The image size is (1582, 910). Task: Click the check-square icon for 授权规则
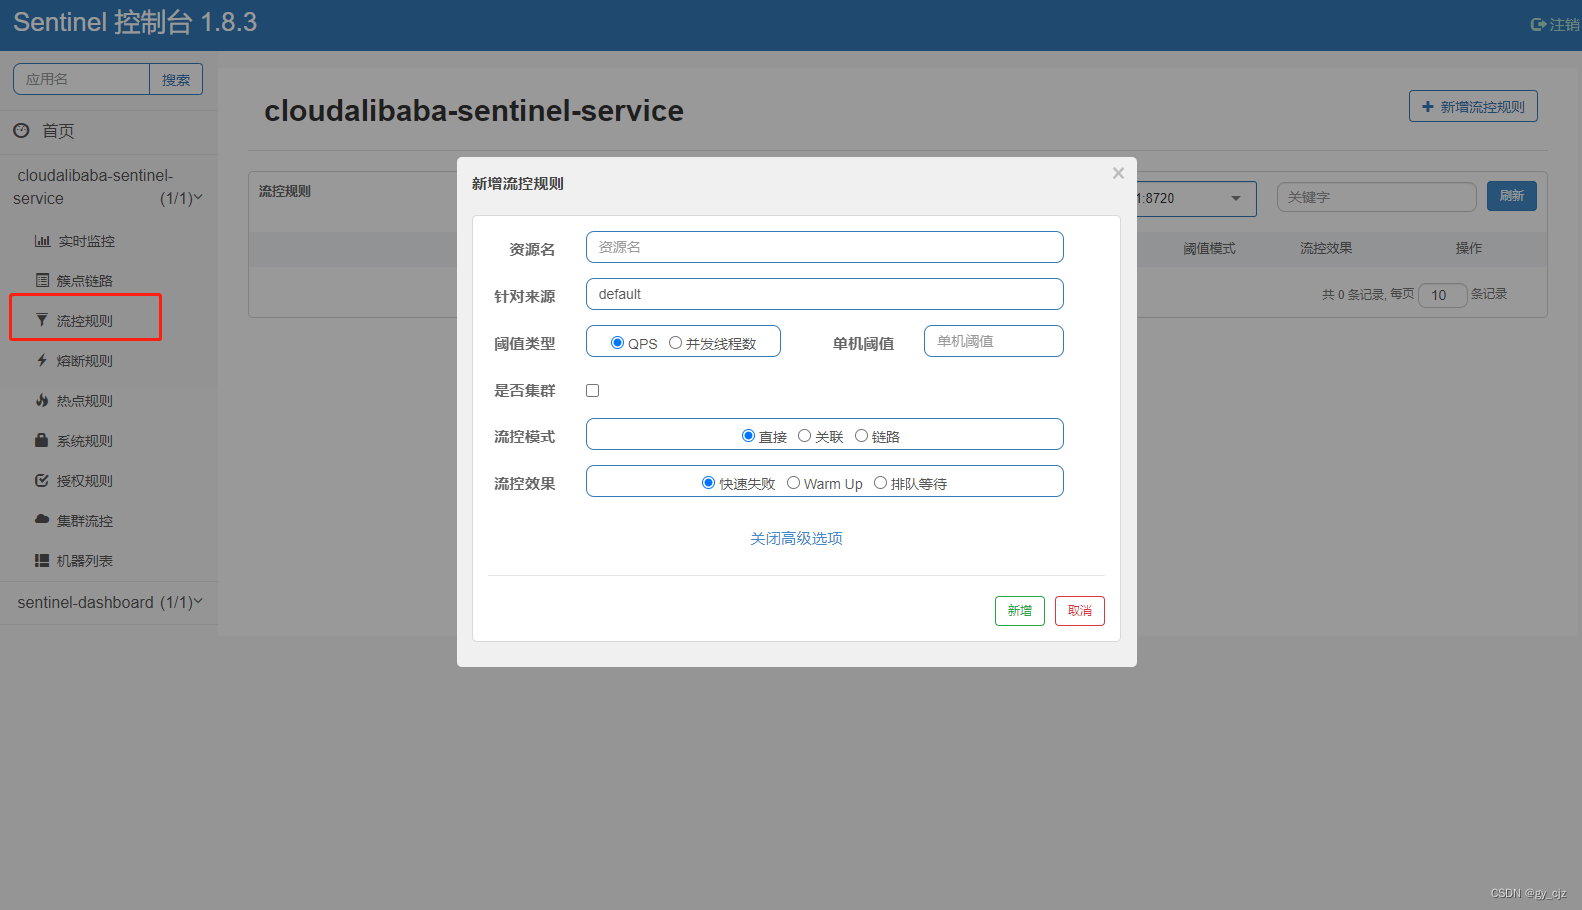click(42, 480)
